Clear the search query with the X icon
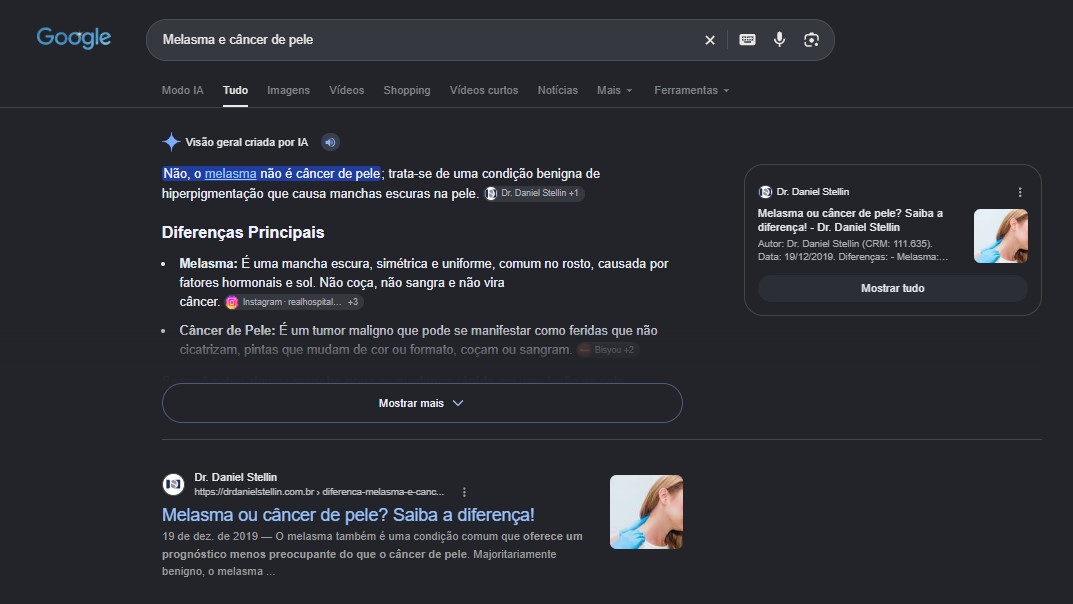Screen dimensions: 1073x604 (710, 40)
